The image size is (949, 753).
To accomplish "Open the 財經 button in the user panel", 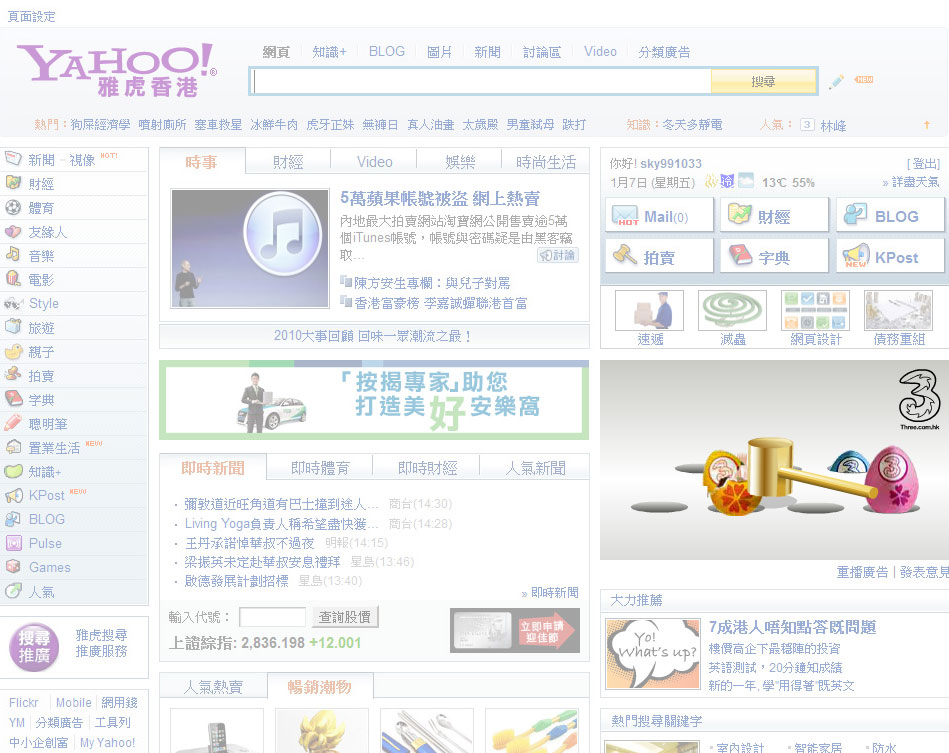I will click(x=774, y=215).
